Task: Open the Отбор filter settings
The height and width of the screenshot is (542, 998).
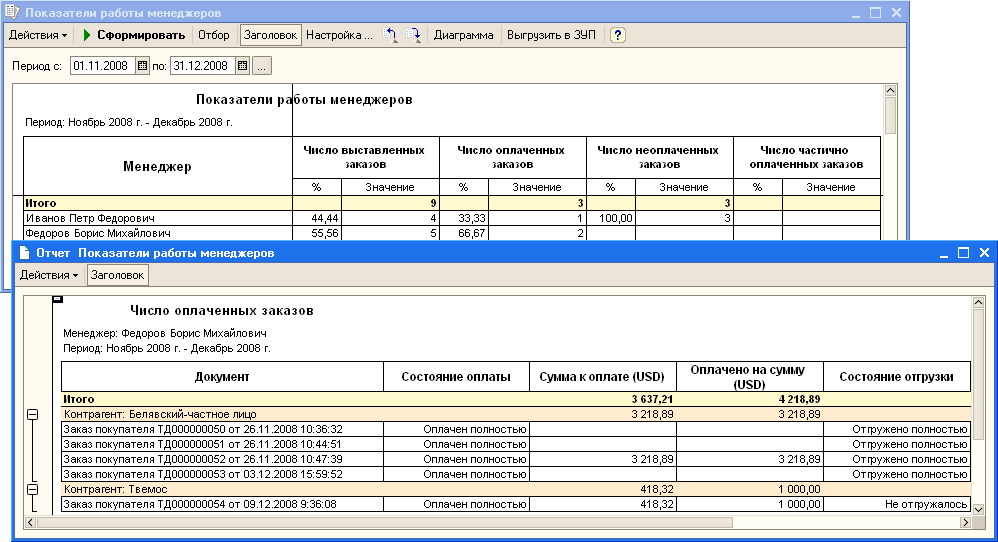Action: tap(213, 35)
